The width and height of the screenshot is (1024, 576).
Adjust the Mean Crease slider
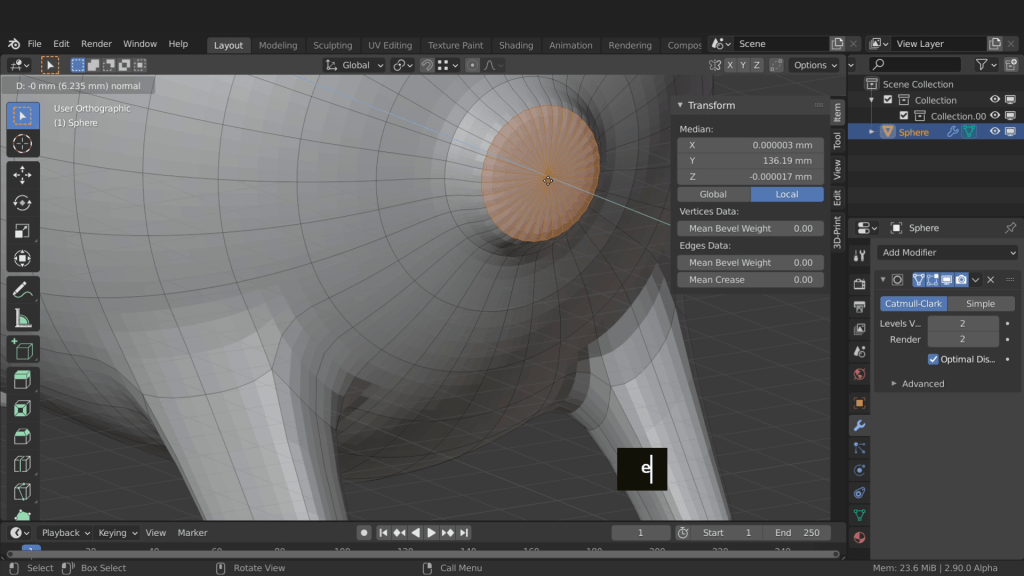750,280
